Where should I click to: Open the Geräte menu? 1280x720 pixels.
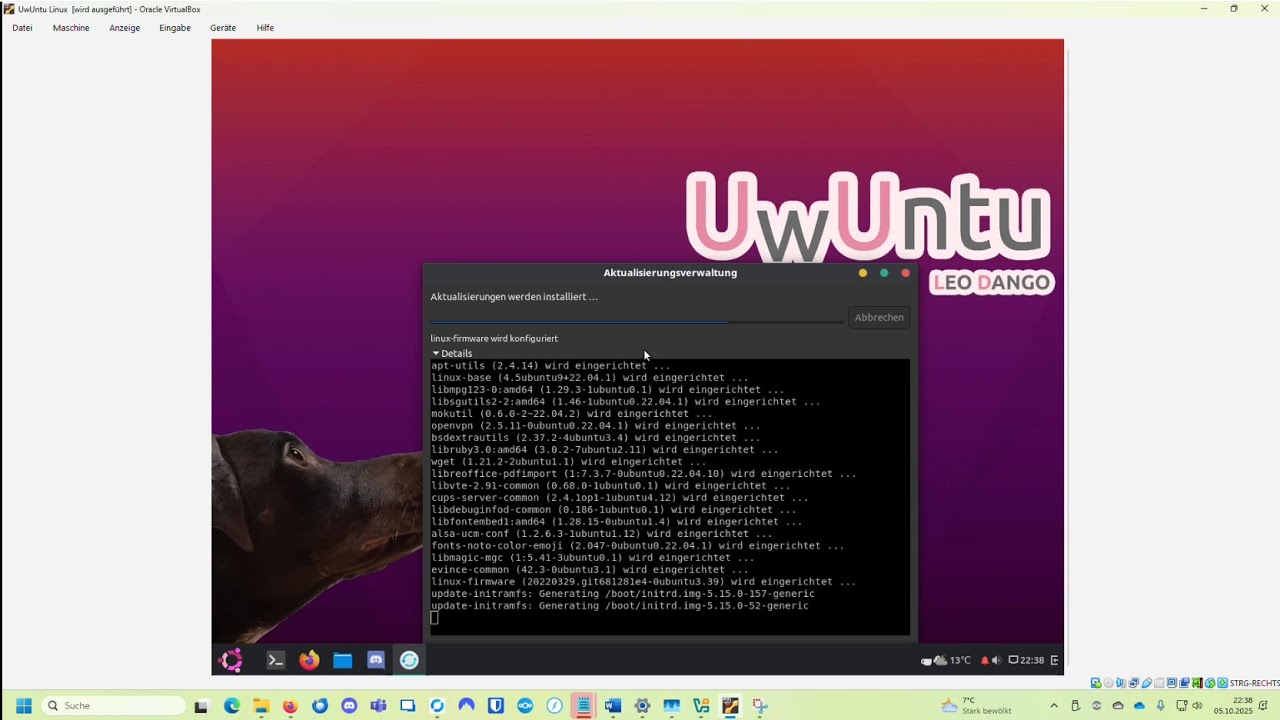click(x=223, y=28)
